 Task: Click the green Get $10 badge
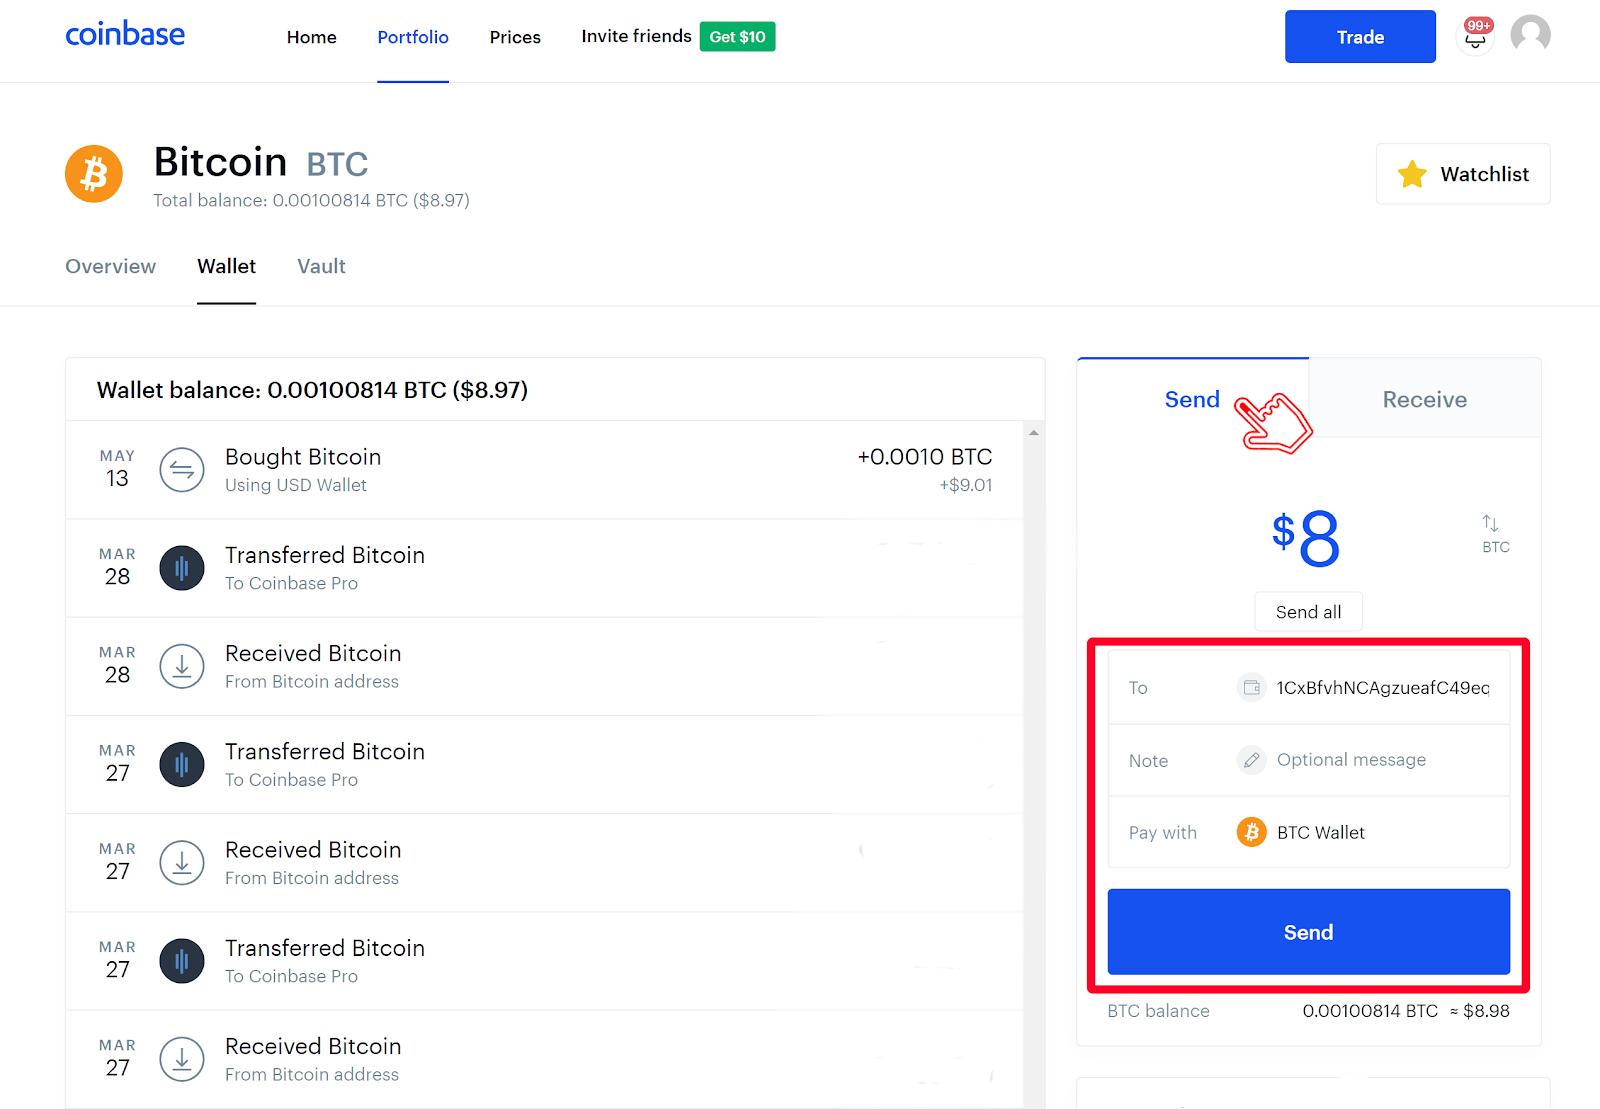(737, 37)
